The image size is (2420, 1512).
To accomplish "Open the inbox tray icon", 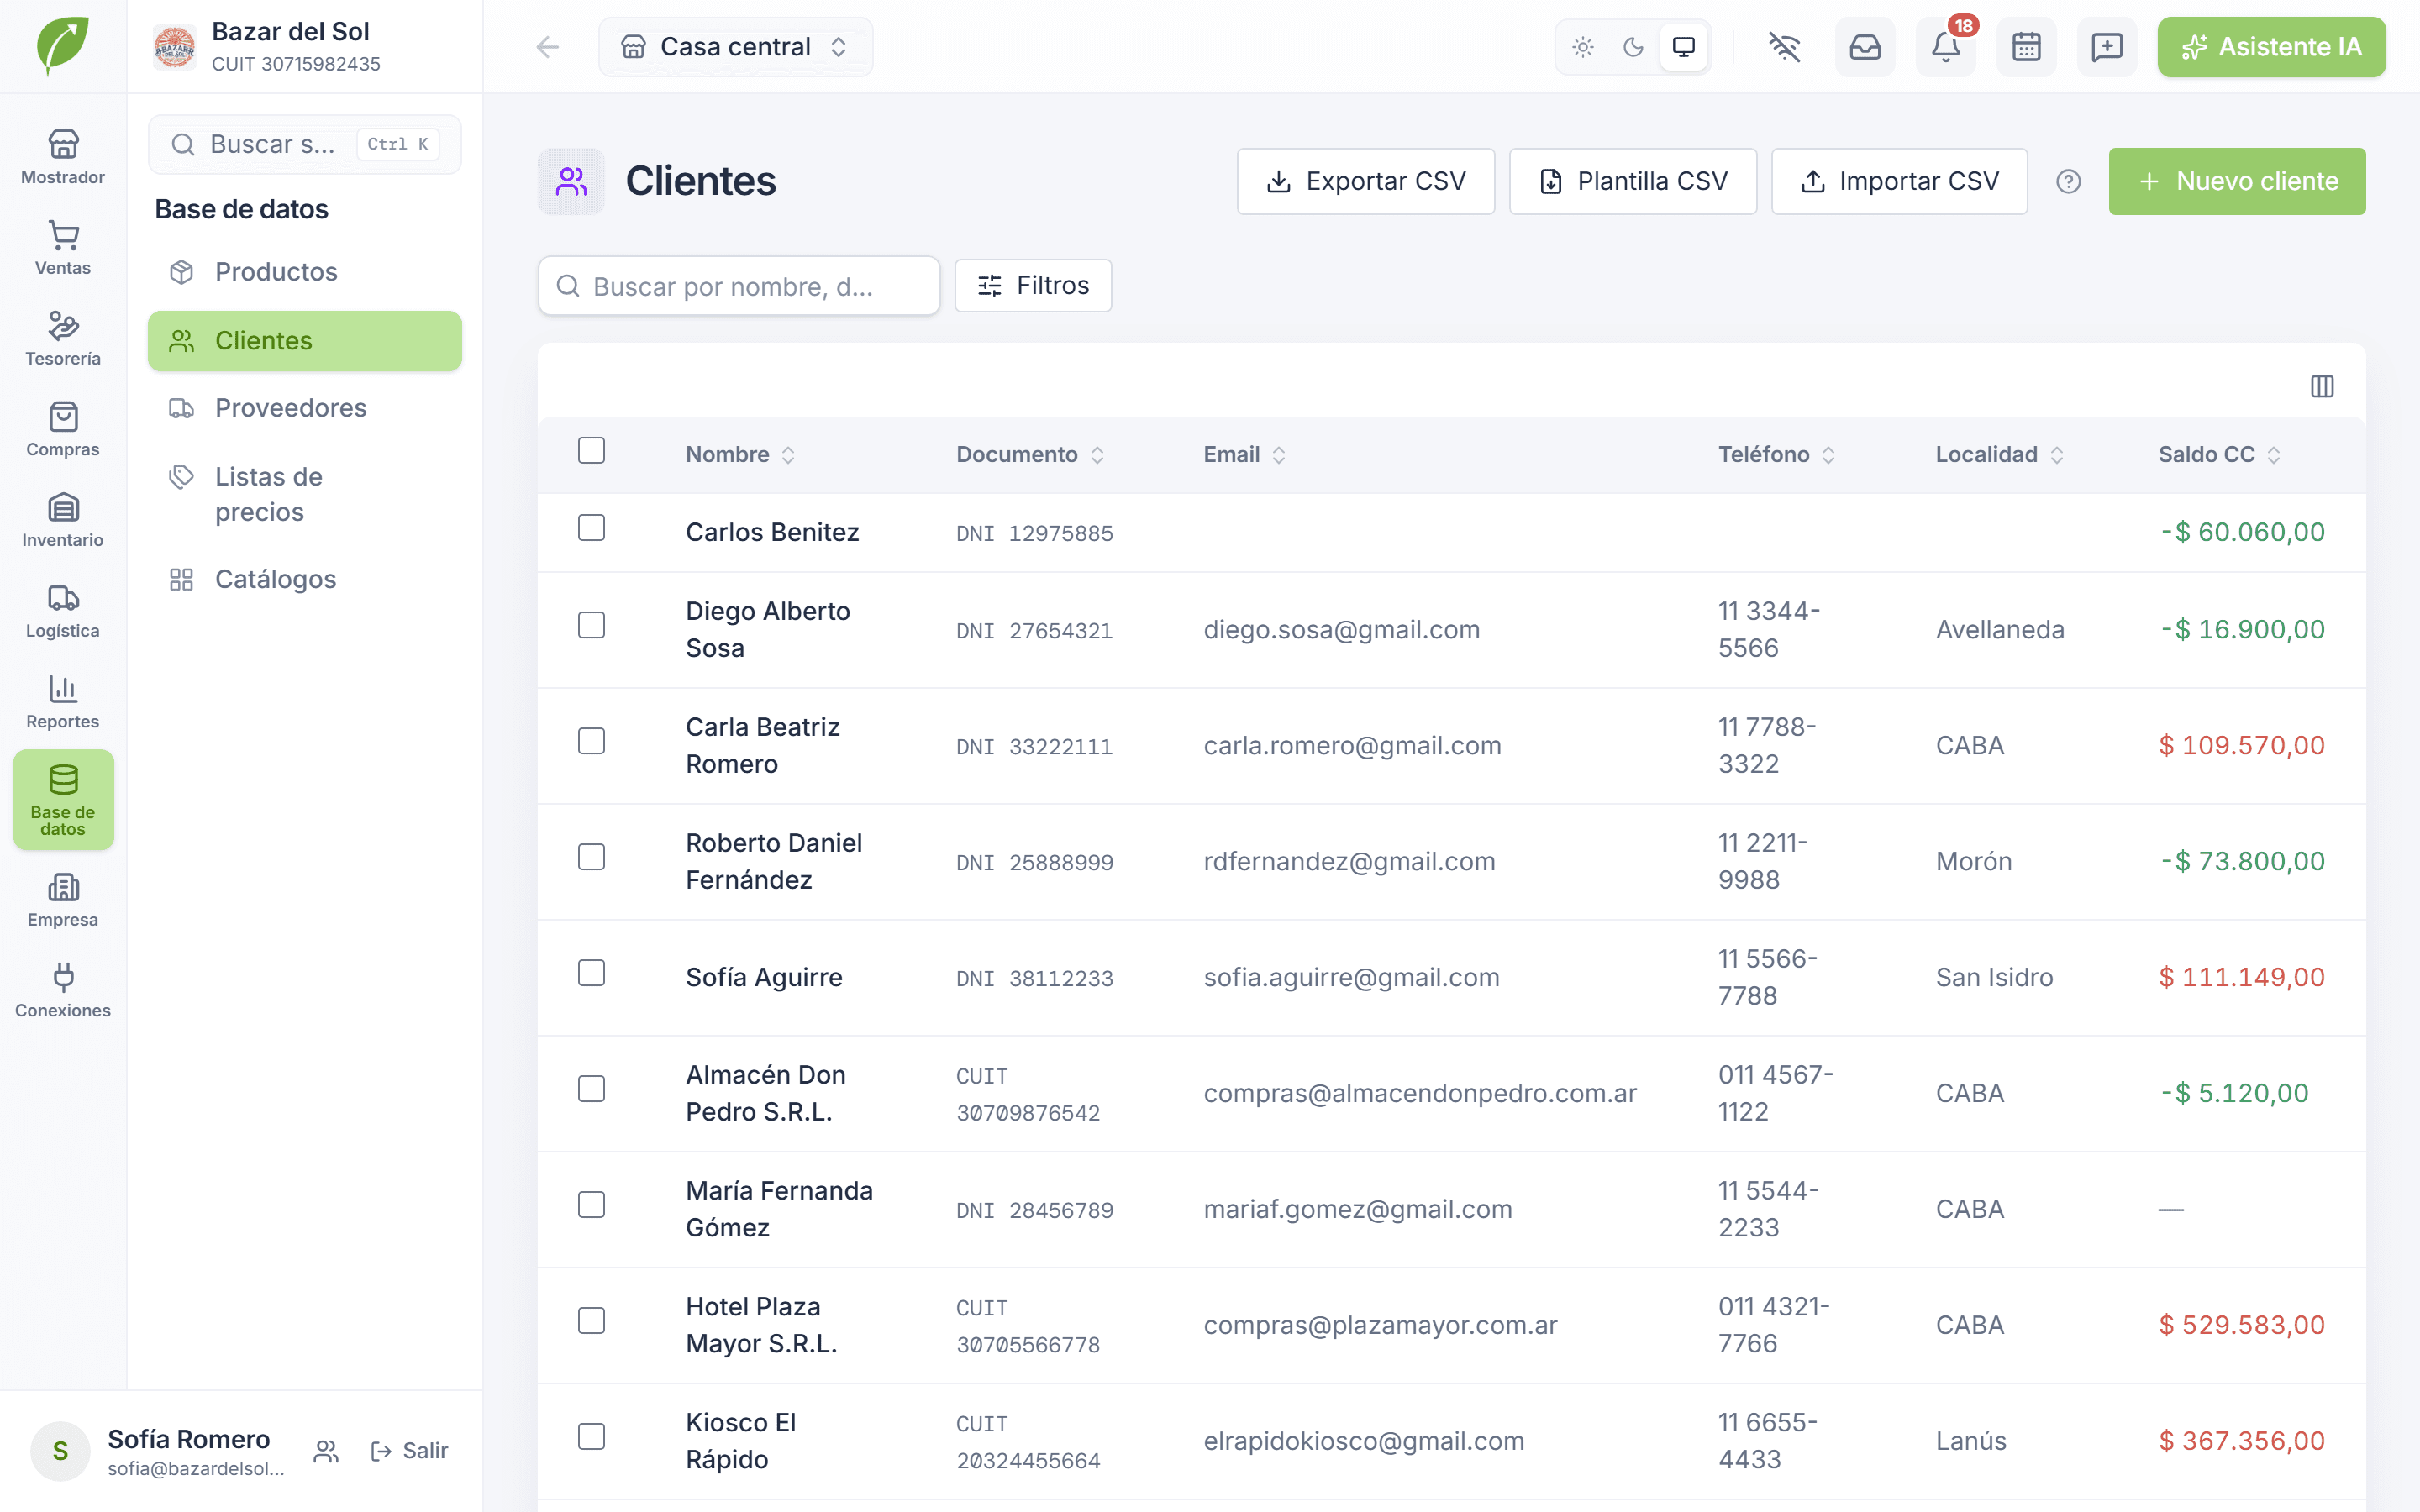I will point(1865,47).
